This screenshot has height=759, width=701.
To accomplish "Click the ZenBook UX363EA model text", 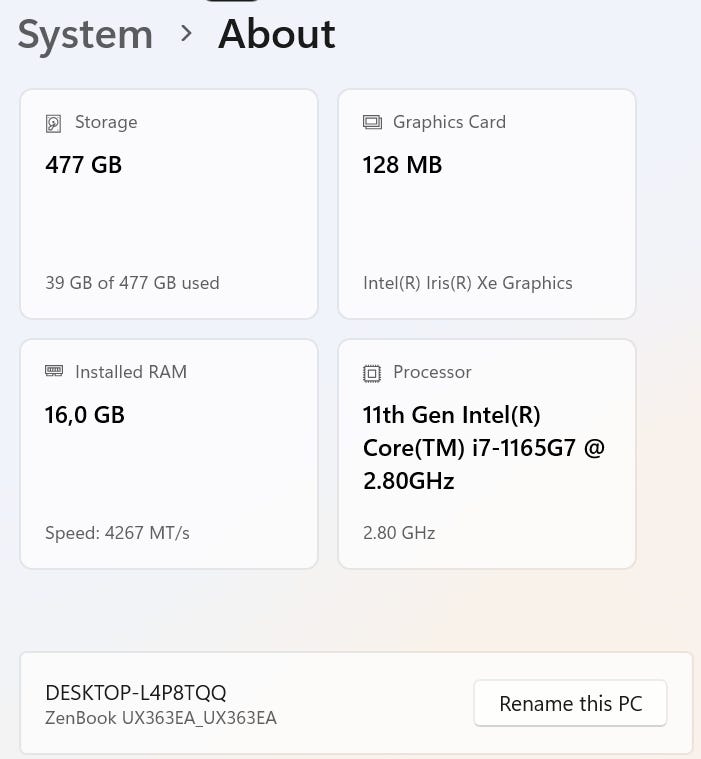I will coord(161,718).
